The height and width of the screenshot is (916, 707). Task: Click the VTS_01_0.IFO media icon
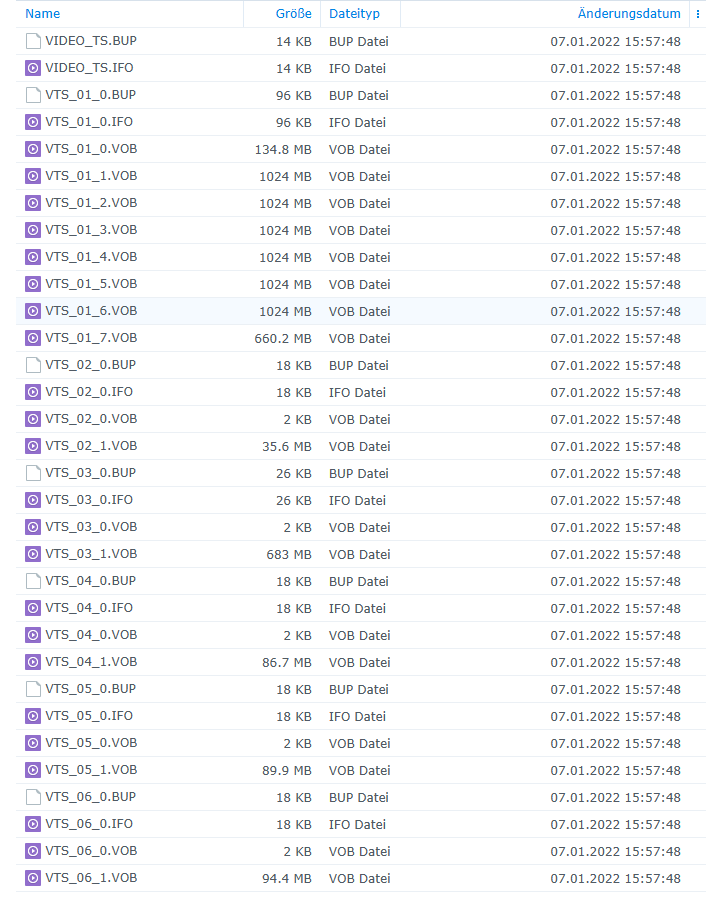point(33,122)
